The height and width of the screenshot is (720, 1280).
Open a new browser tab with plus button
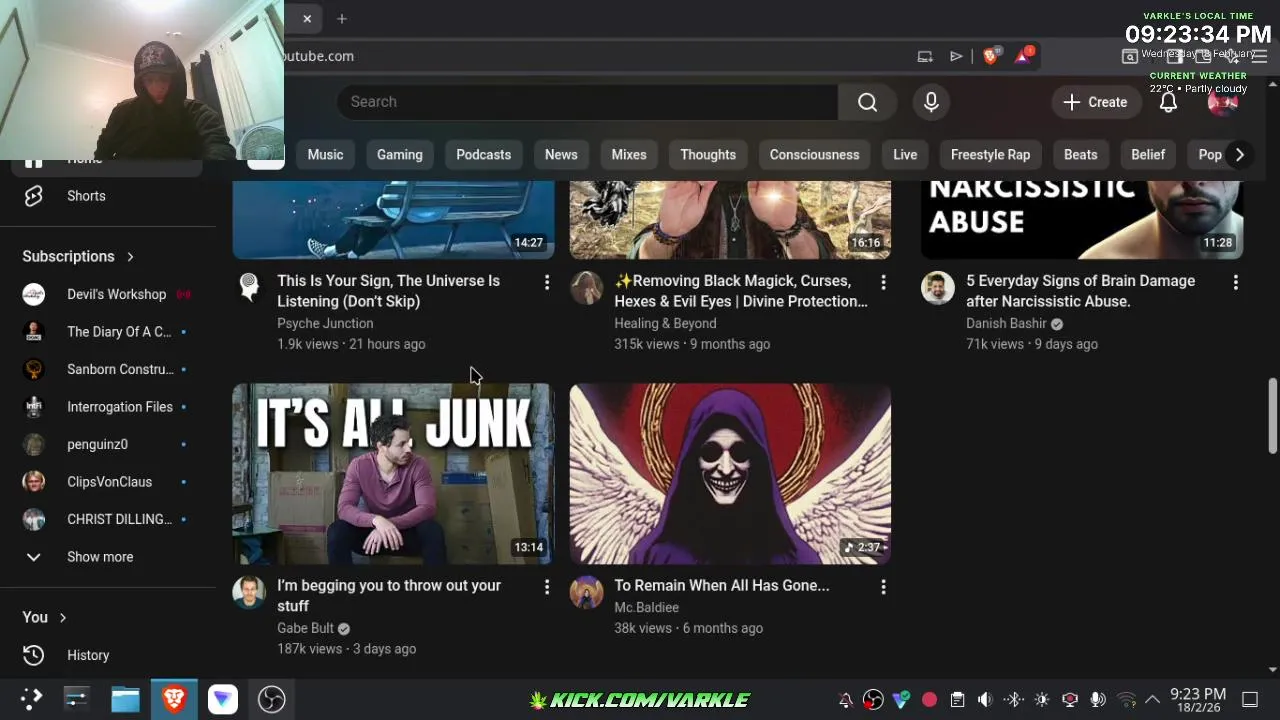(x=342, y=19)
